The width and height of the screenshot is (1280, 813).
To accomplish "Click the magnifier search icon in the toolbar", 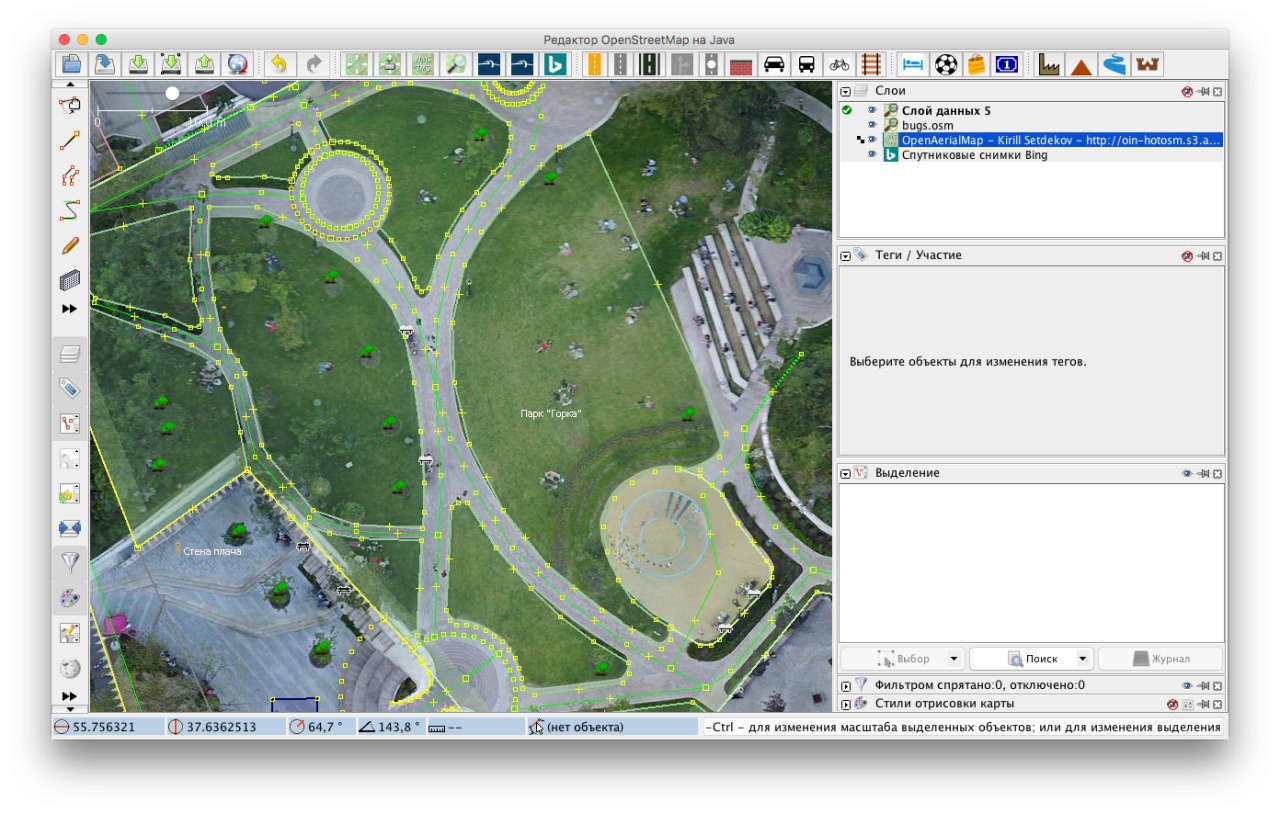I will 456,64.
